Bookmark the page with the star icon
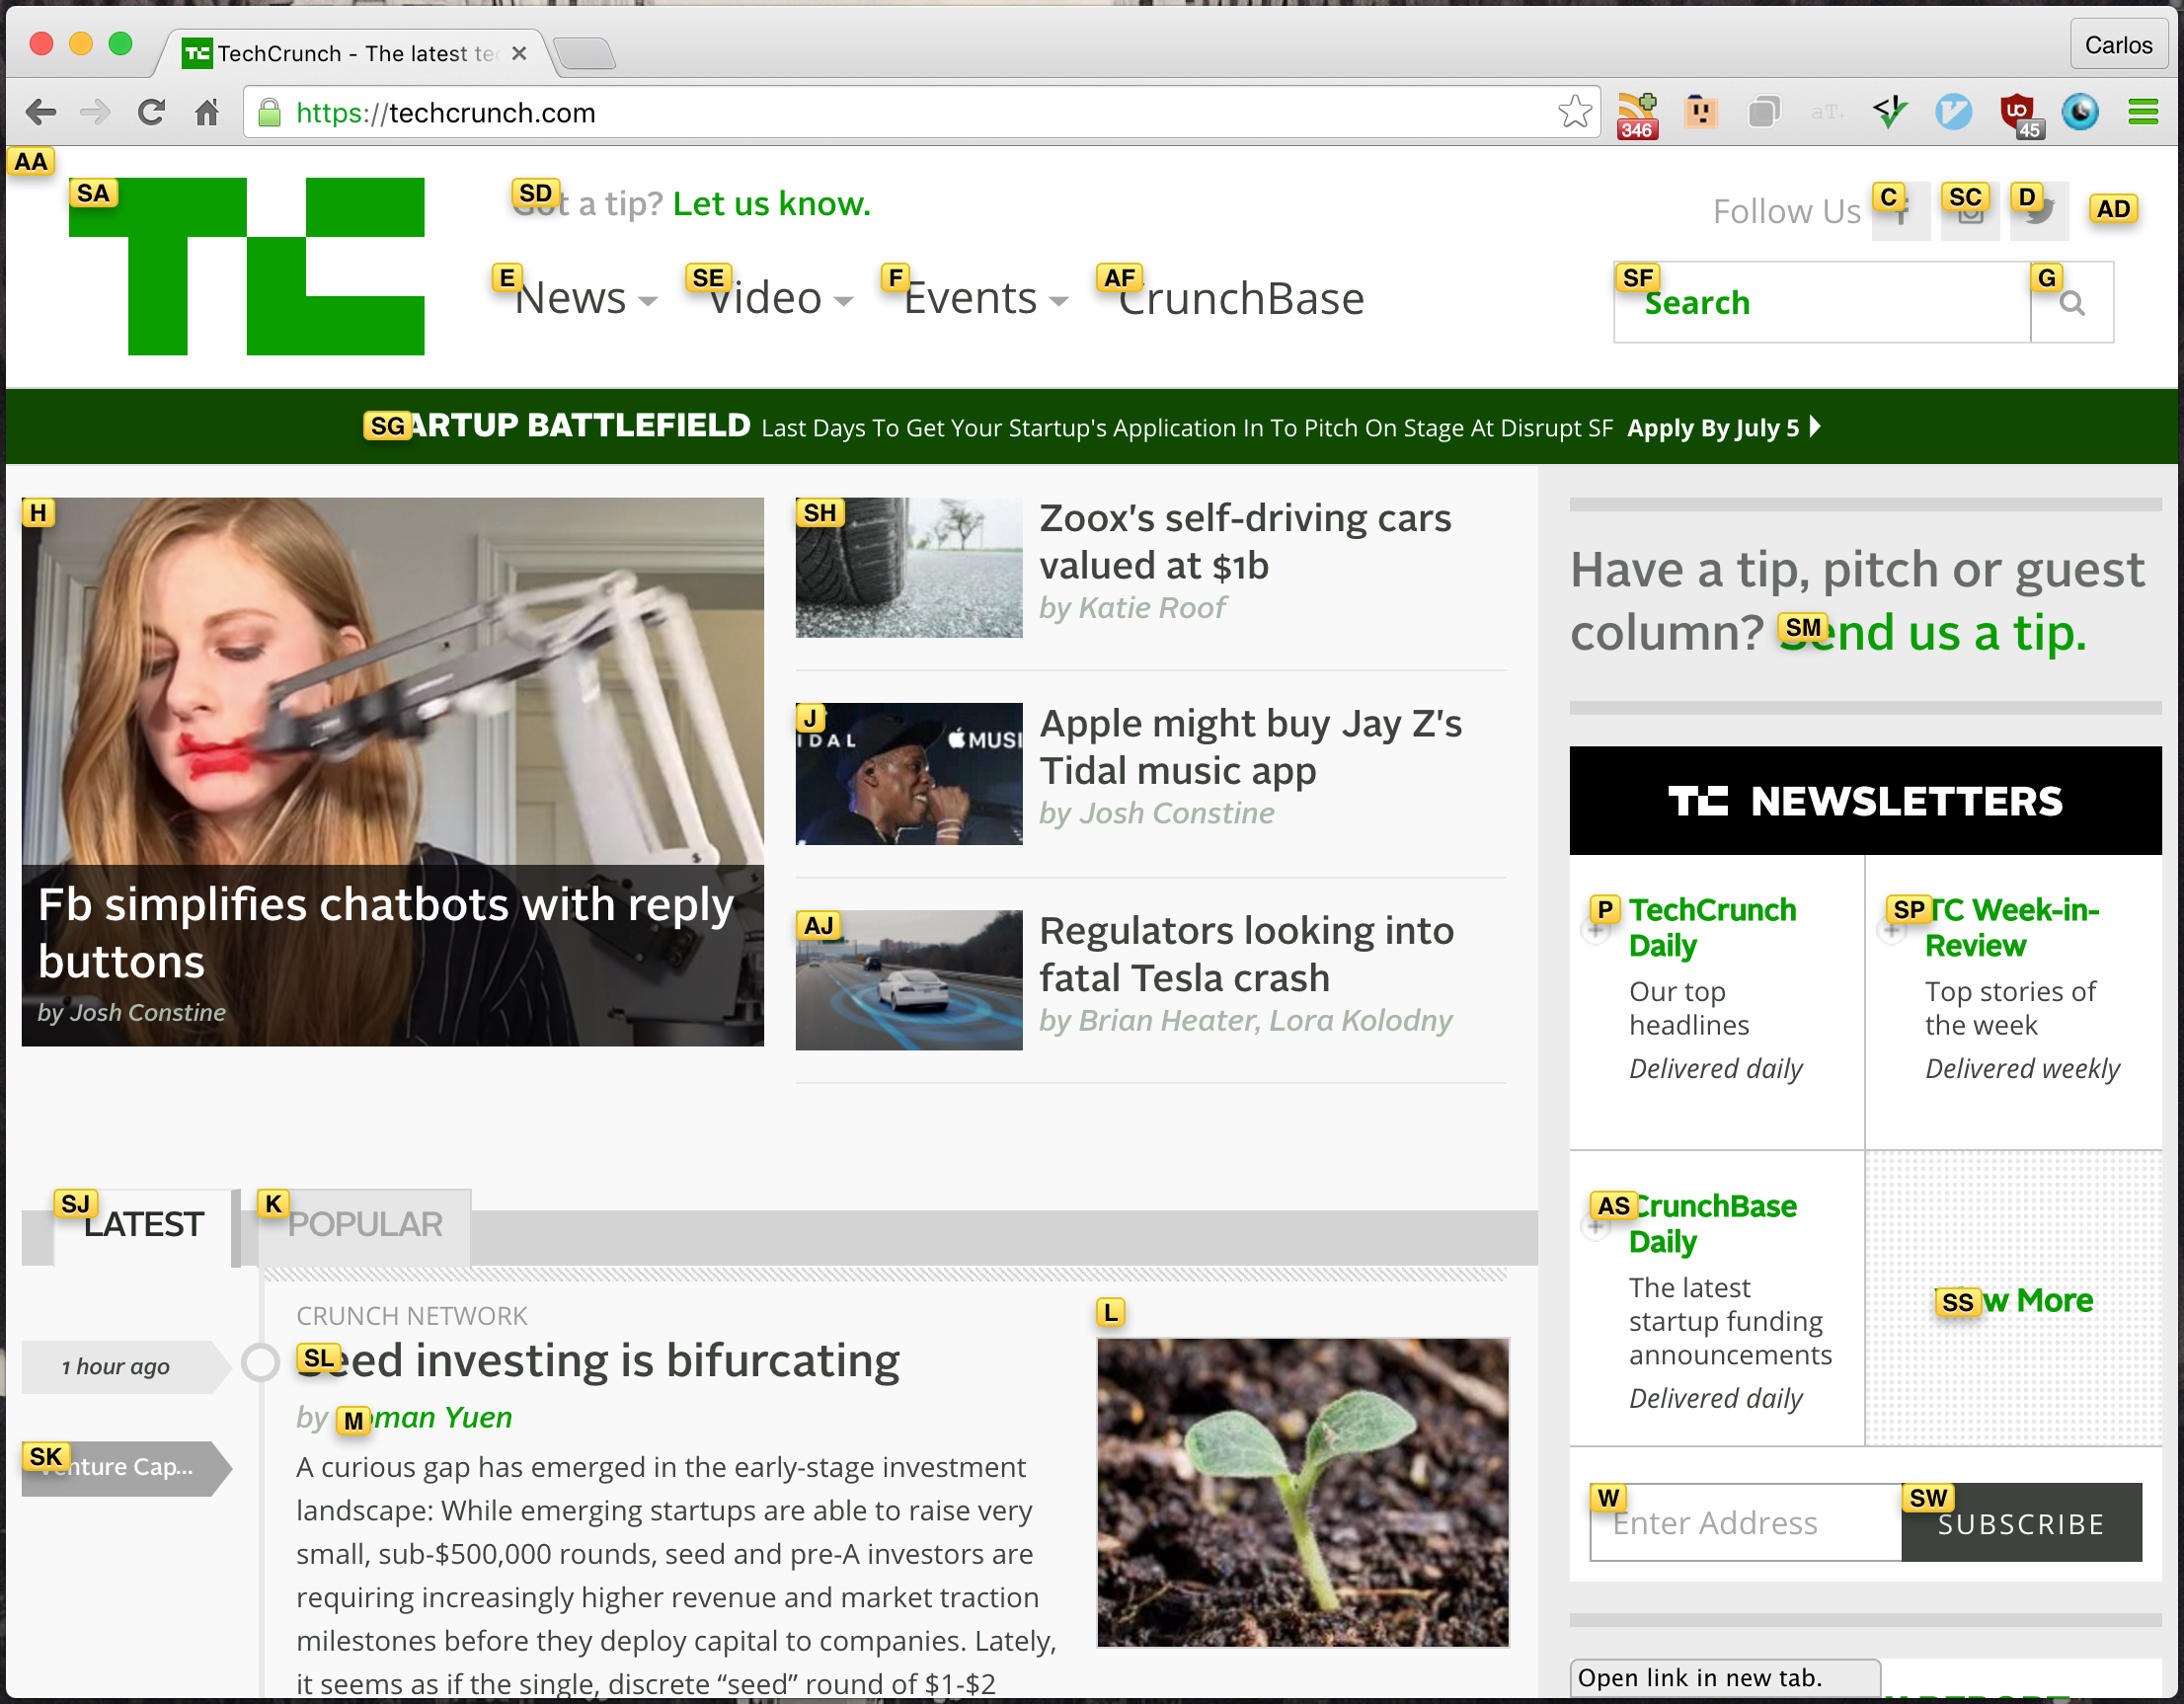 1575,112
